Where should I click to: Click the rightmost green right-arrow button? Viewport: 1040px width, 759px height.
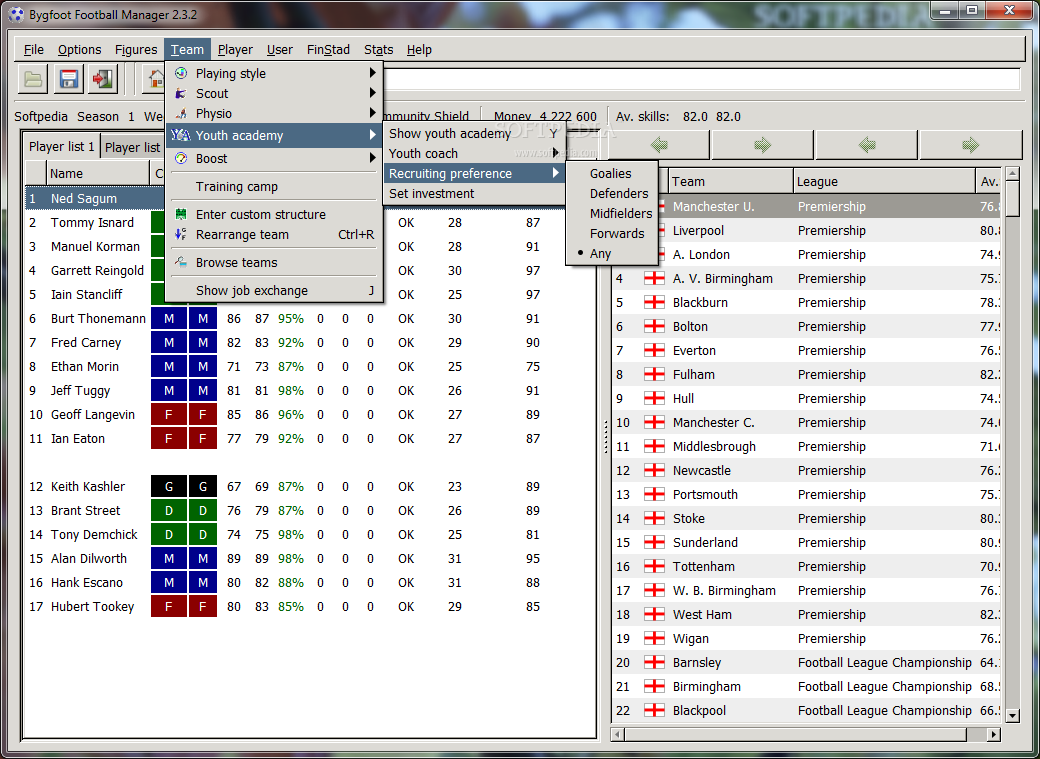pos(970,145)
